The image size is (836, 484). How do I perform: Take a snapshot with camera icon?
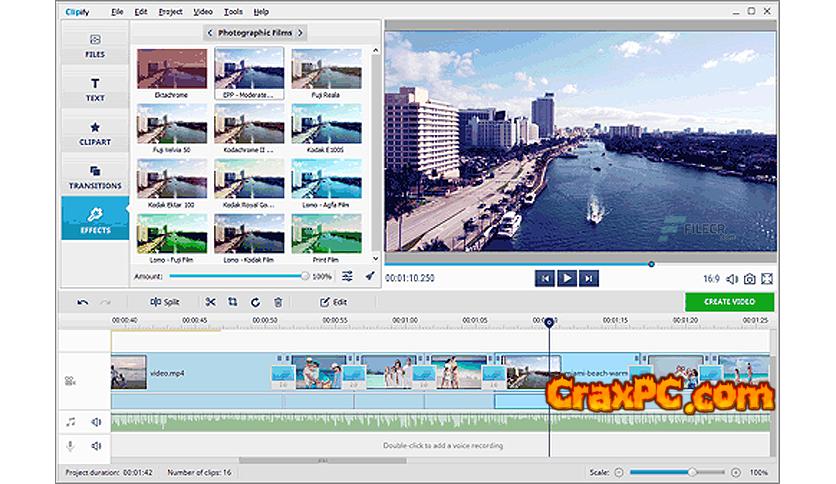pyautogui.click(x=748, y=279)
